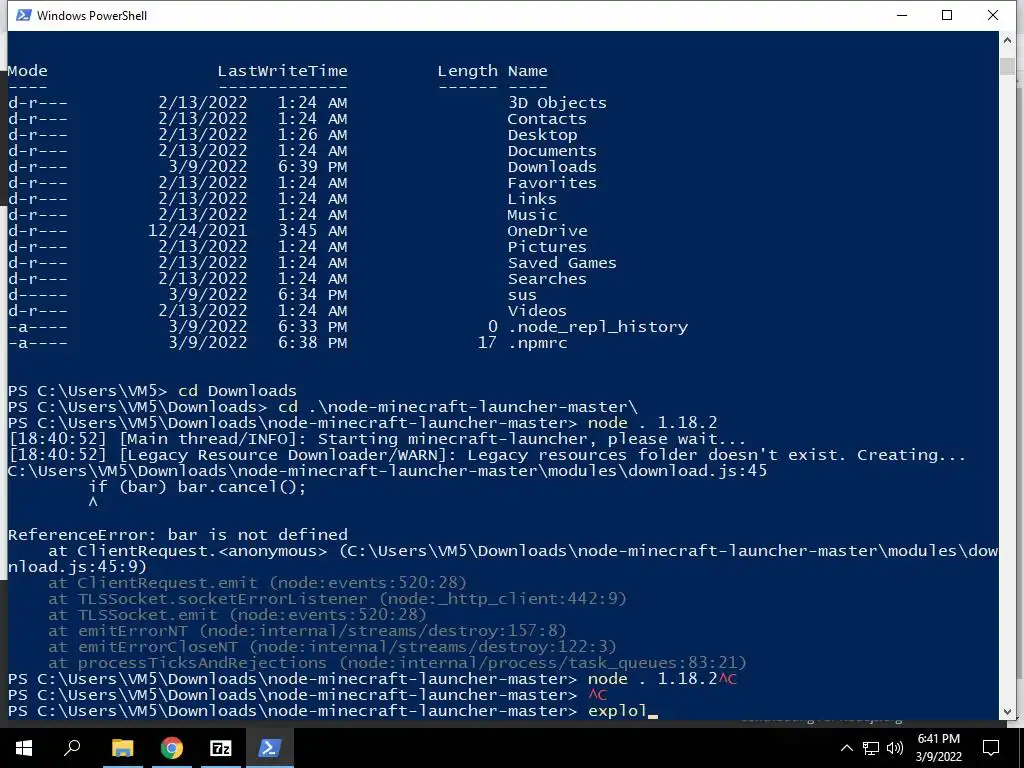Image resolution: width=1024 pixels, height=768 pixels.
Task: Click the 'Links' directory entry
Action: point(532,199)
